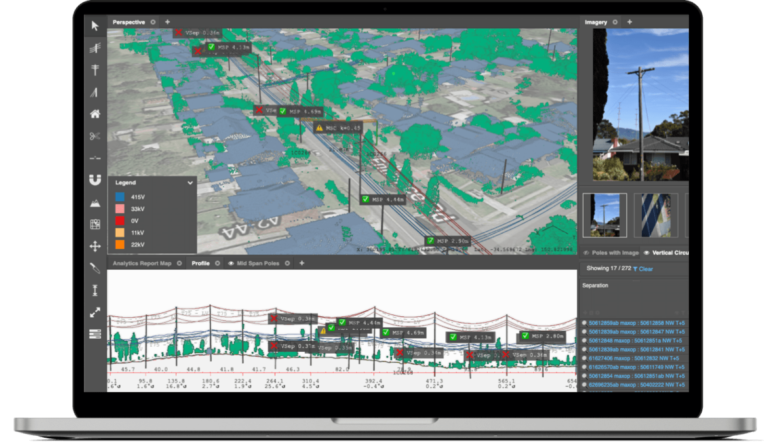Select the Poles with Image option

pos(585,253)
